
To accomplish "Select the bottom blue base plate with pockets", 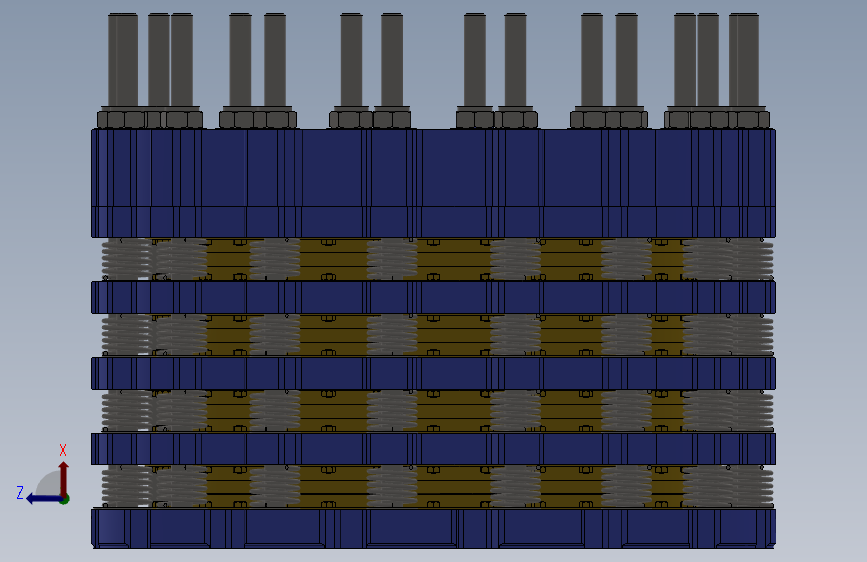I will pyautogui.click(x=434, y=529).
